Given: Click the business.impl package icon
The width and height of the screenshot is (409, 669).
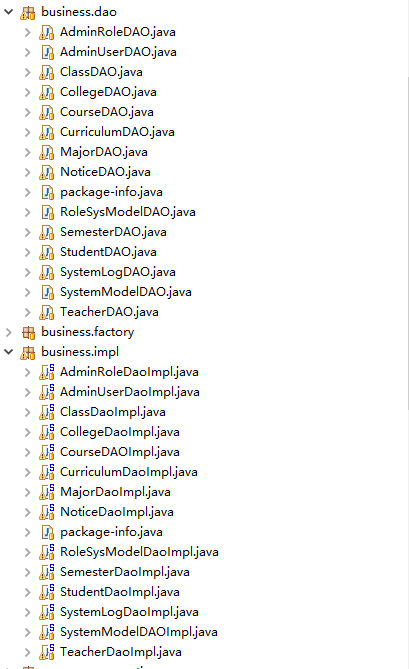Looking at the screenshot, I should [28, 352].
